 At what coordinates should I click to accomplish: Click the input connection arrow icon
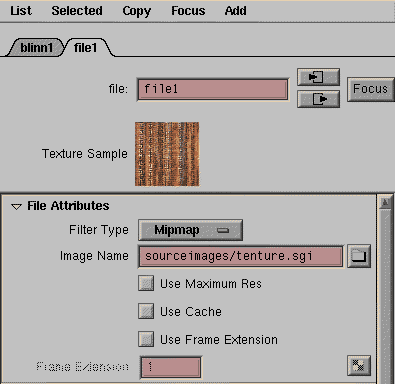click(318, 77)
